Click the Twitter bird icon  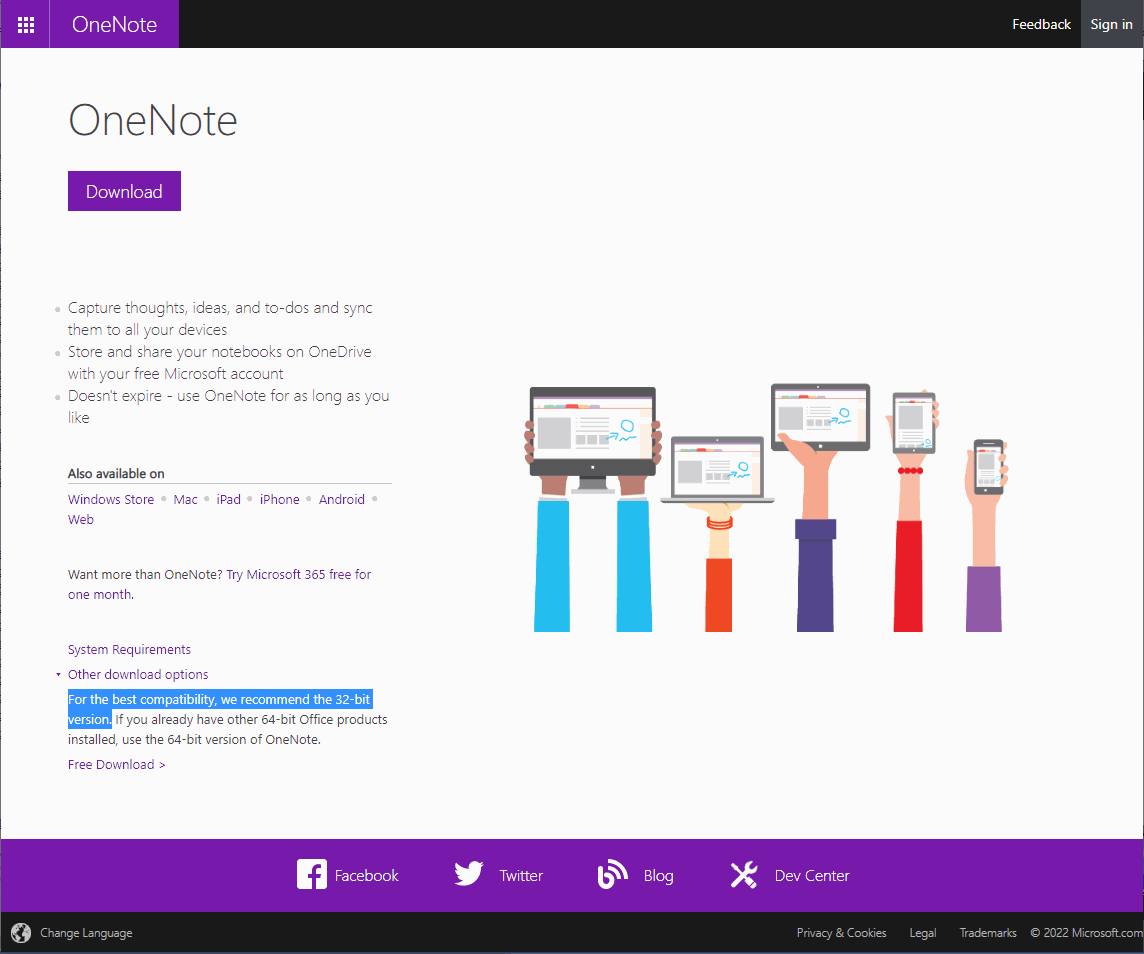pyautogui.click(x=468, y=874)
